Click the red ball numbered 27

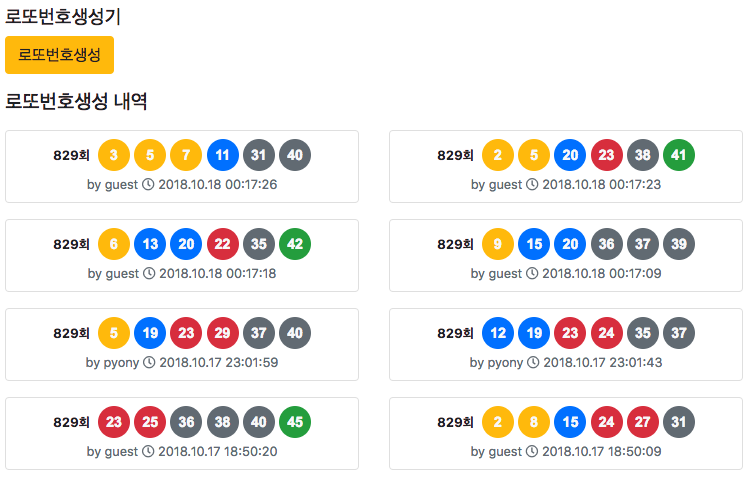[x=642, y=422]
